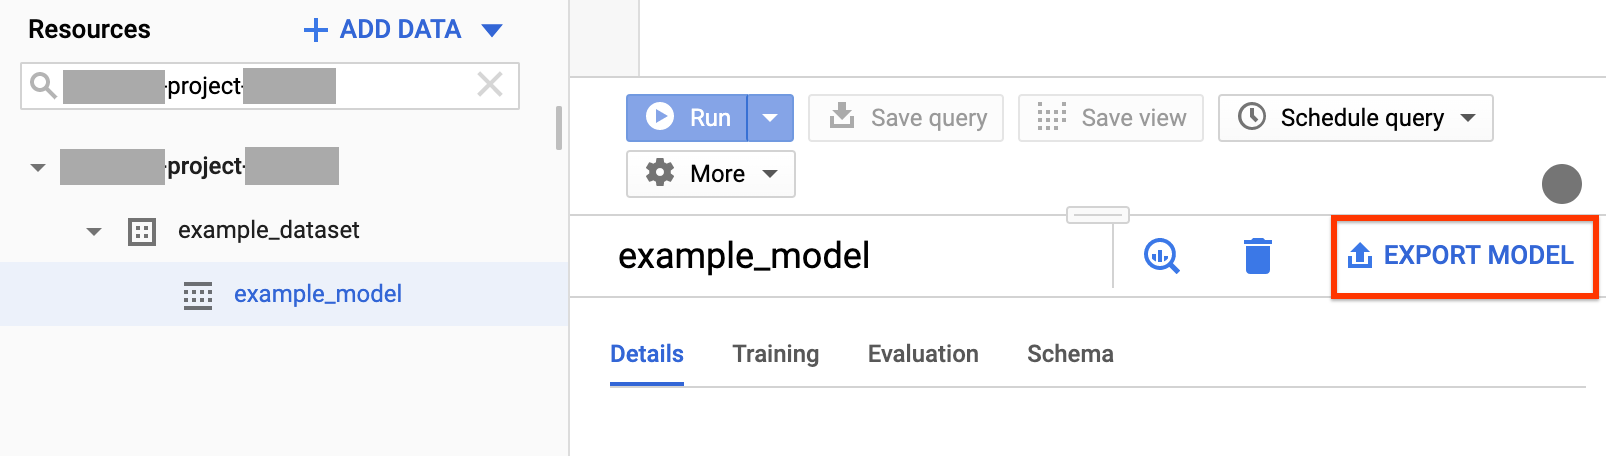The height and width of the screenshot is (456, 1606).
Task: Clear the resources search field
Action: pyautogui.click(x=490, y=85)
